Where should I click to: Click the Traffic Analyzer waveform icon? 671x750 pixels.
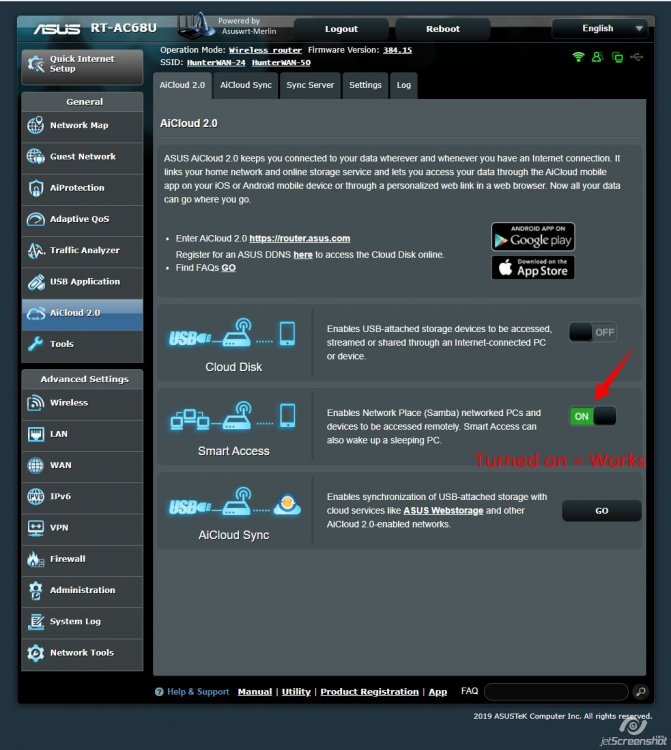coord(36,250)
